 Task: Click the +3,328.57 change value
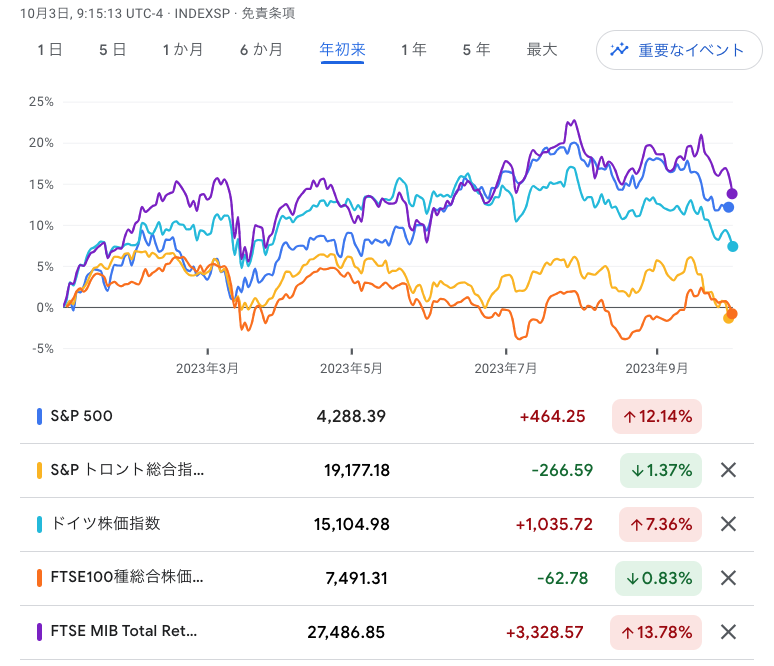544,631
